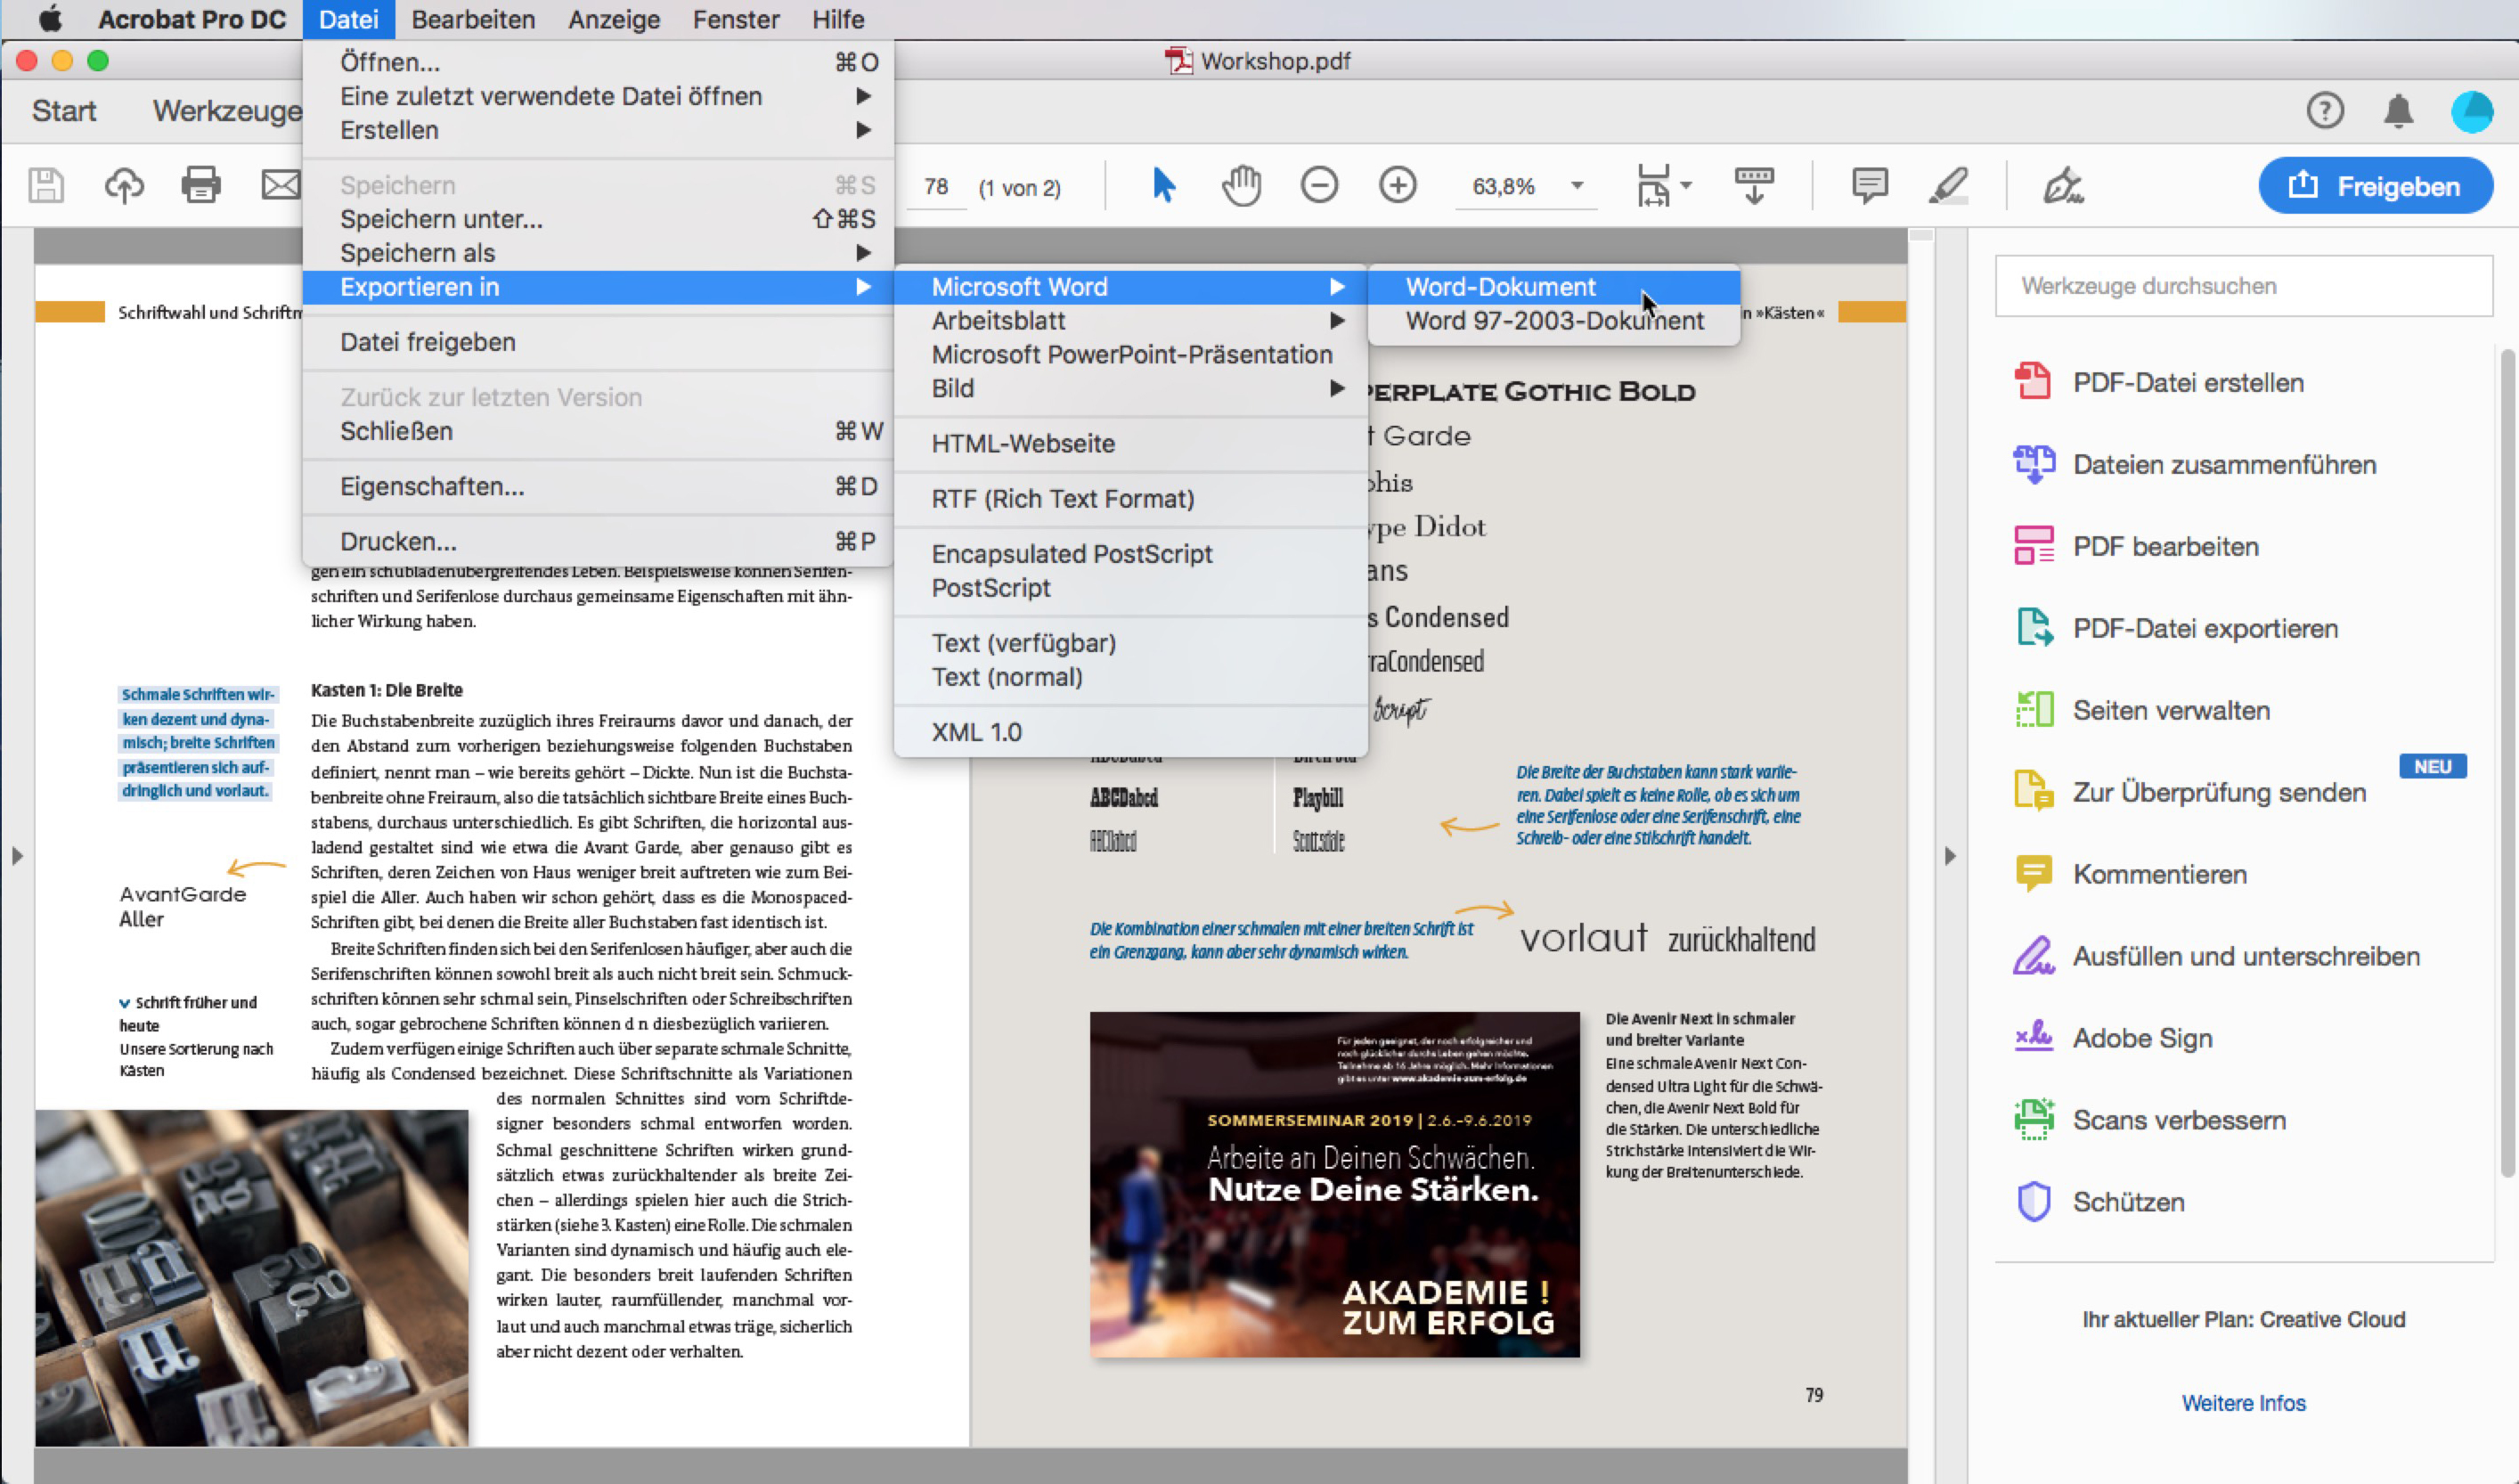Select Zur Überprüfung senden tool
Viewport: 2519px width, 1484px height.
tap(2217, 792)
